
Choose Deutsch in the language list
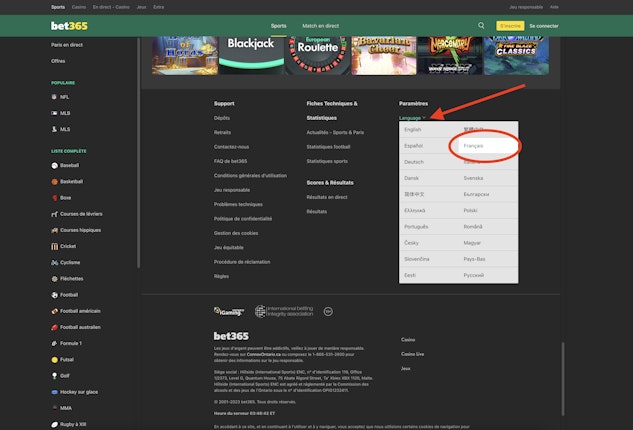pyautogui.click(x=414, y=161)
